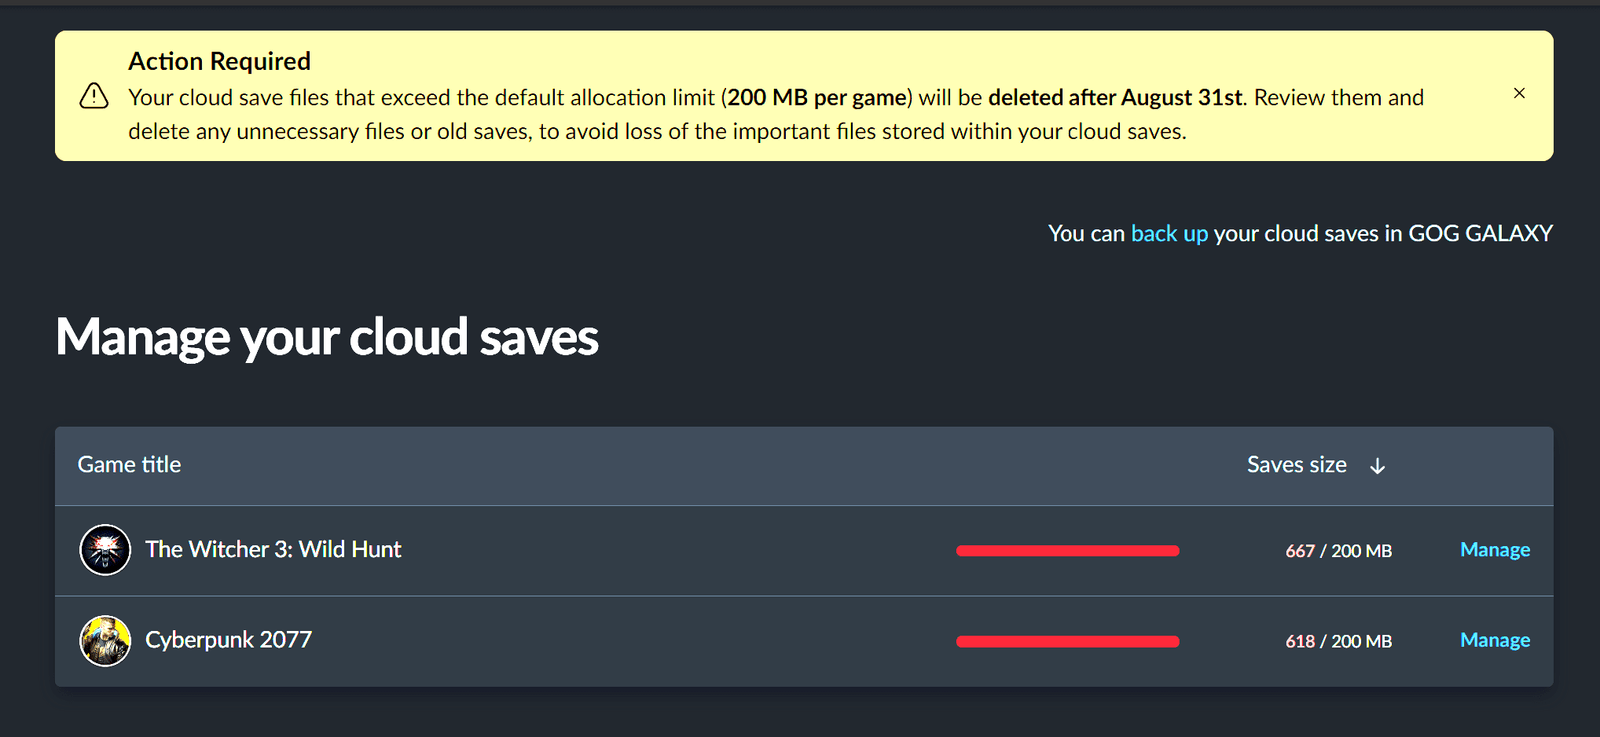Image resolution: width=1600 pixels, height=737 pixels.
Task: Click the Game title column header
Action: click(129, 465)
